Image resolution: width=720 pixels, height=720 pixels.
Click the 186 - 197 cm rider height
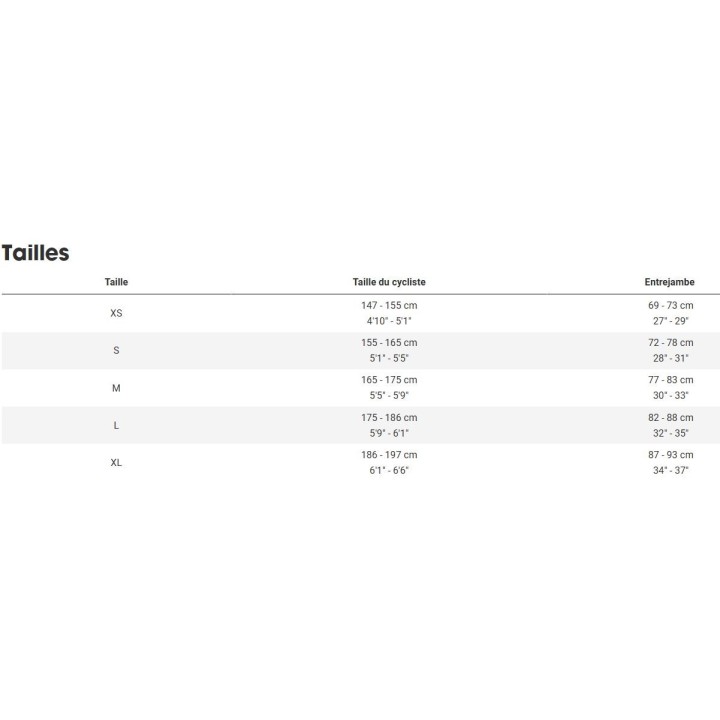(389, 455)
